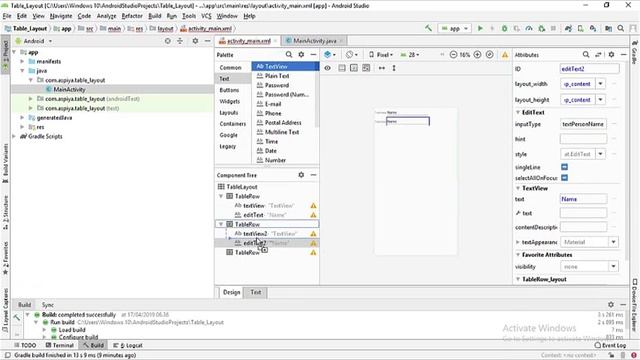Open the Pixel device dropdown
Viewport: 640px width, 360px height.
coord(380,54)
